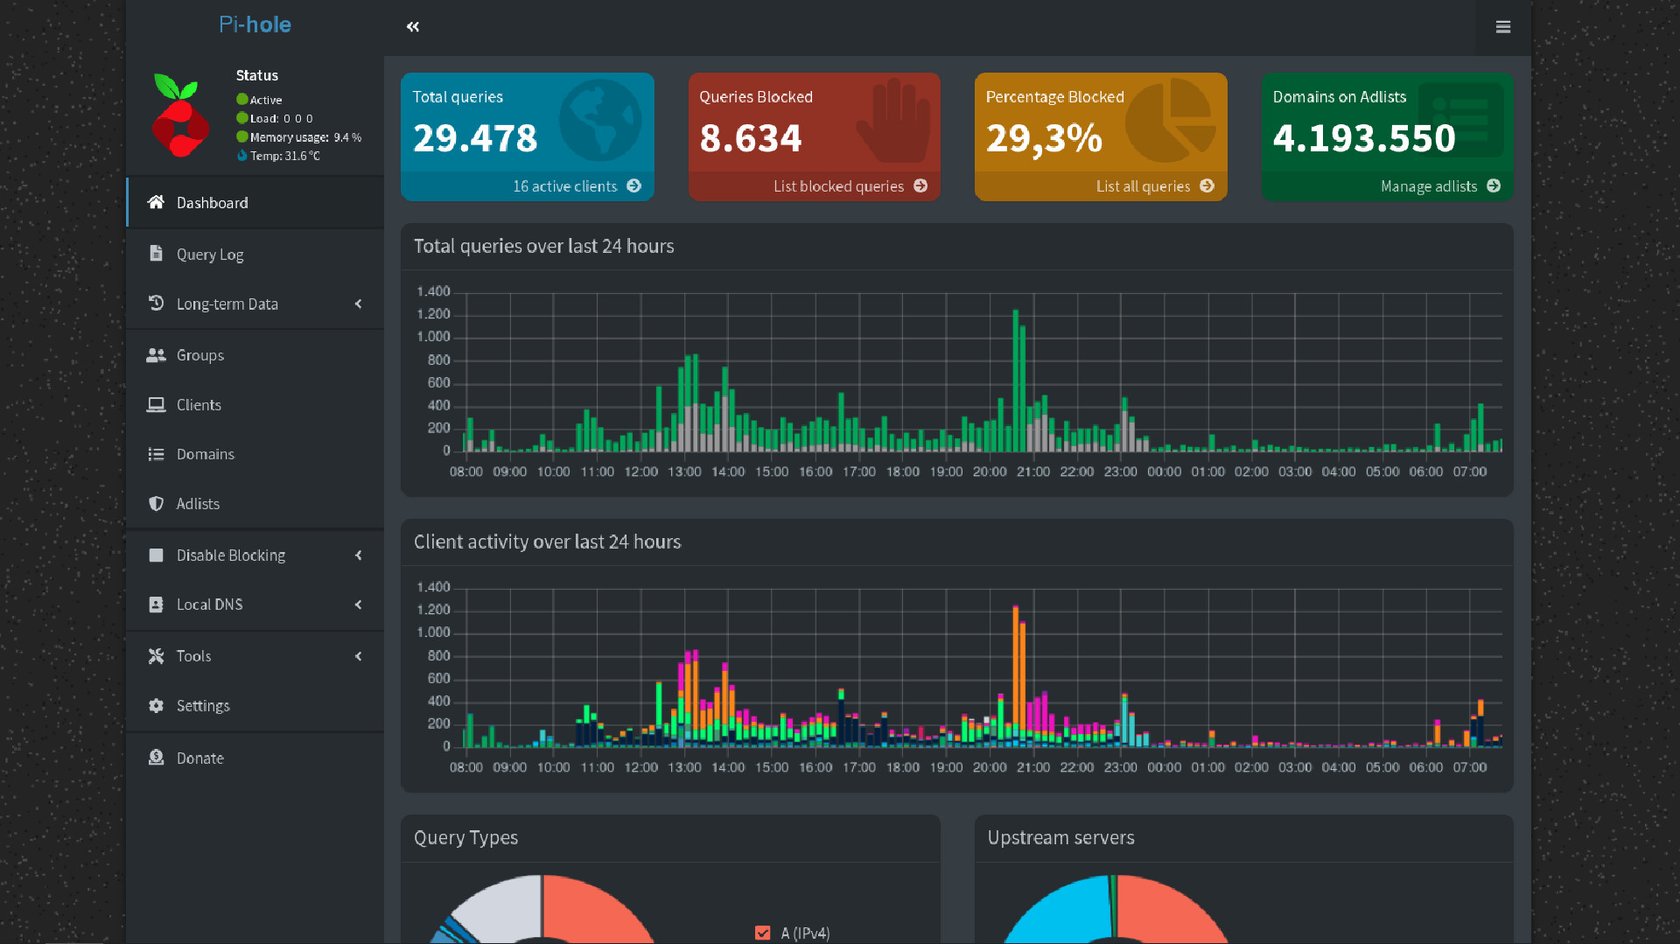This screenshot has height=944, width=1680.
Task: Click the Settings gear icon
Action: point(156,706)
